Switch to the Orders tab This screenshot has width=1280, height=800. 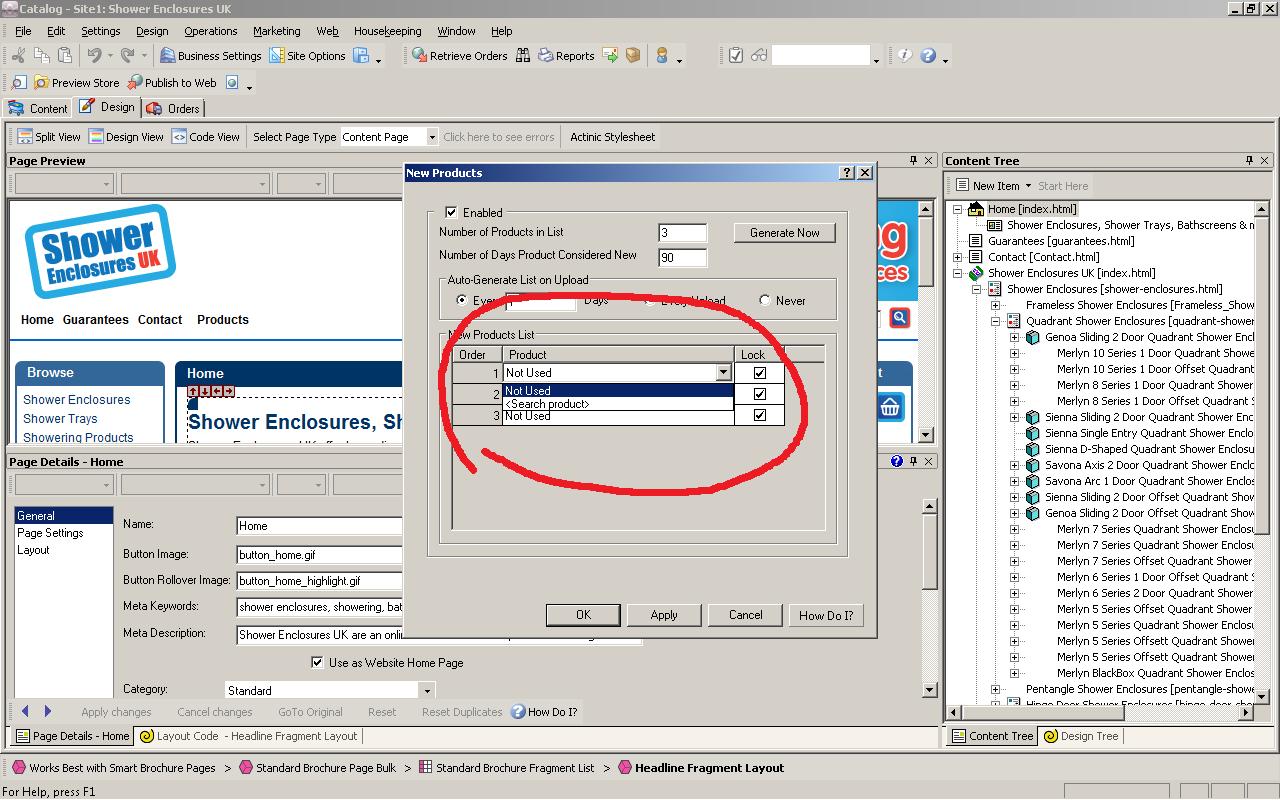click(x=173, y=108)
